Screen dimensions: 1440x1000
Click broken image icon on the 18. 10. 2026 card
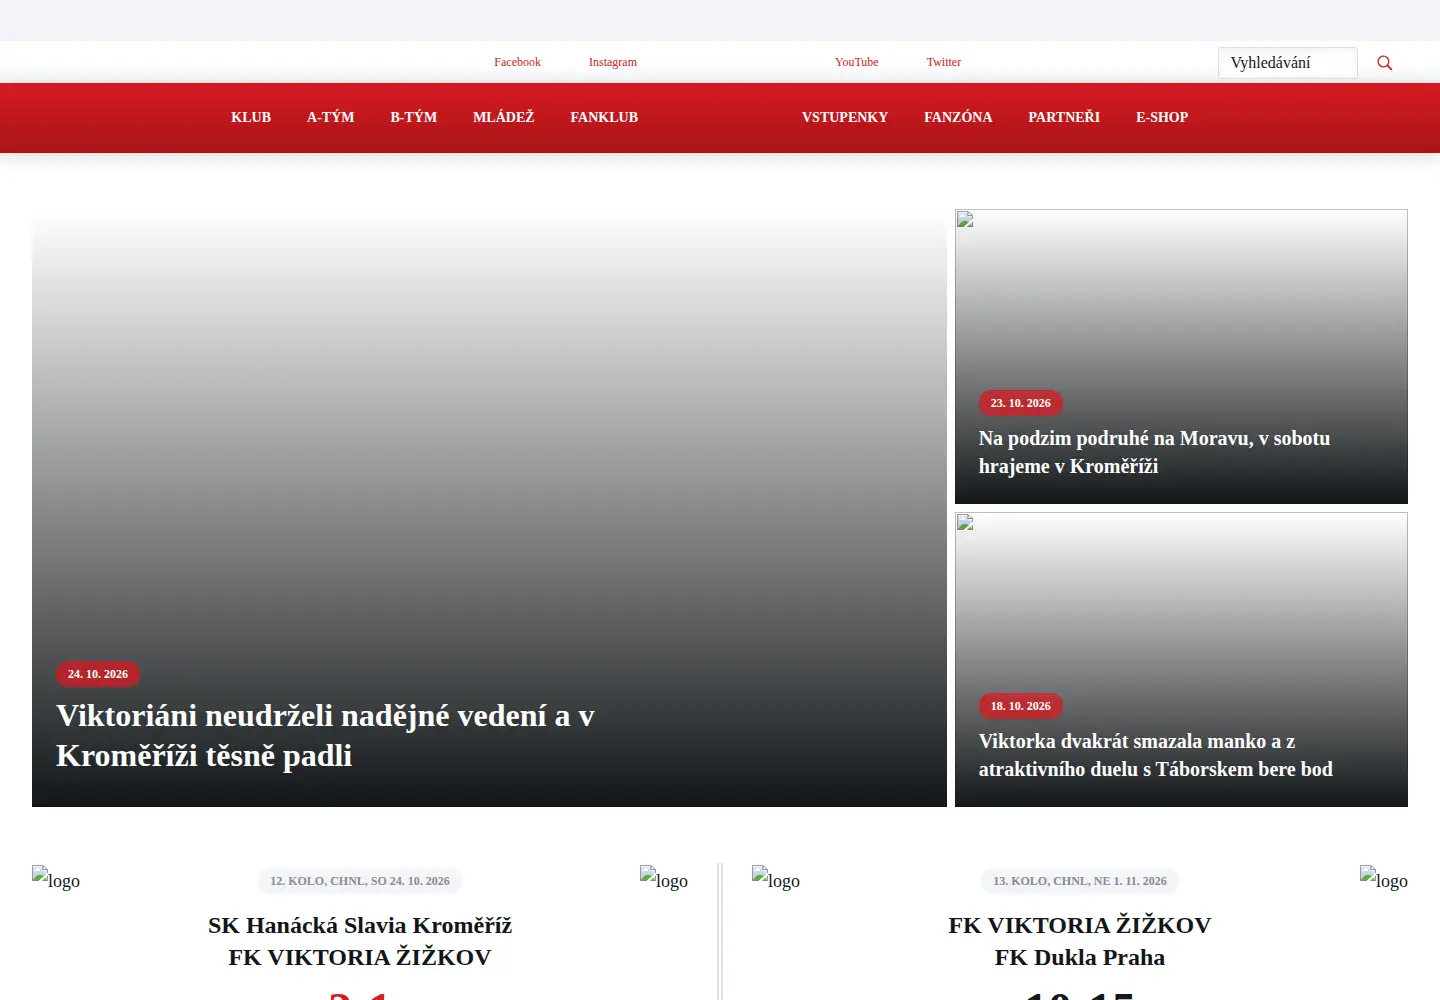tap(965, 523)
